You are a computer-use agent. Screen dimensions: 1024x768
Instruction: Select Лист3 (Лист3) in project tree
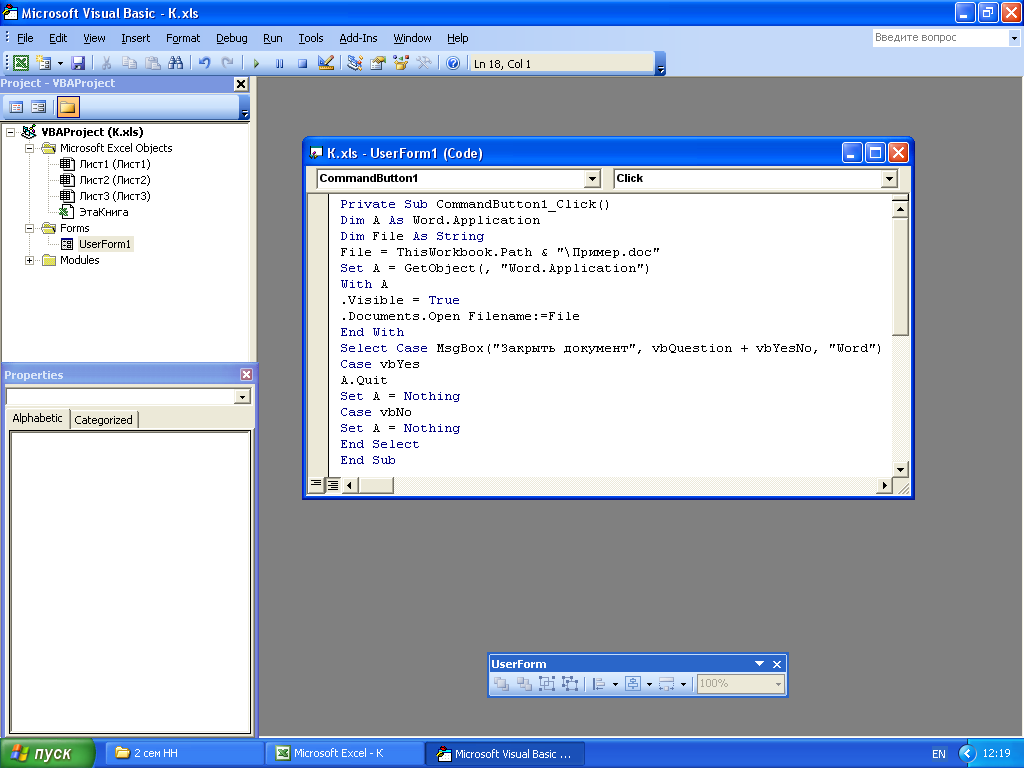click(114, 196)
